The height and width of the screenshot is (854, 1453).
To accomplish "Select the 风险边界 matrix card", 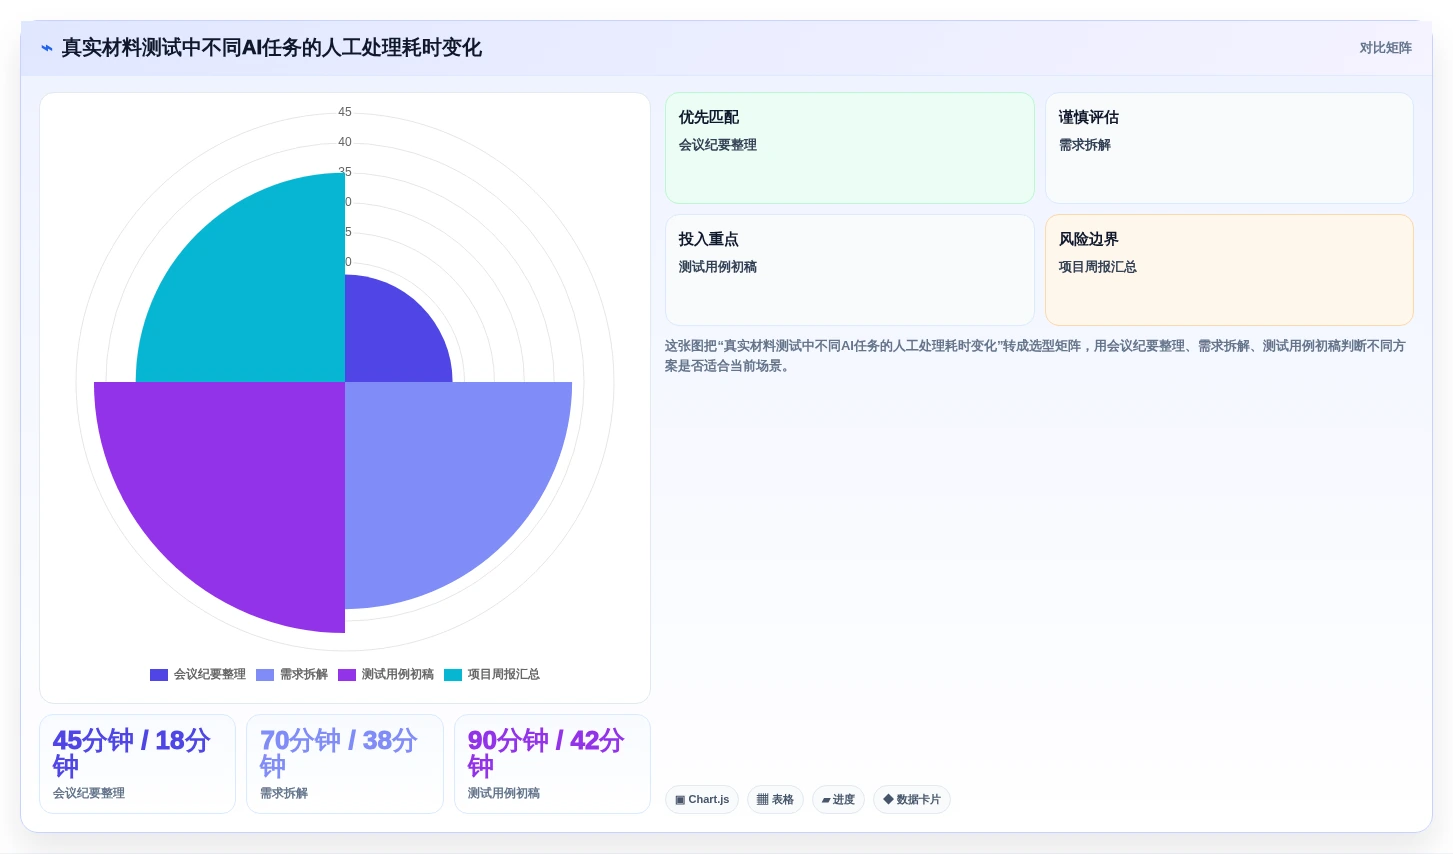I will pyautogui.click(x=1229, y=270).
